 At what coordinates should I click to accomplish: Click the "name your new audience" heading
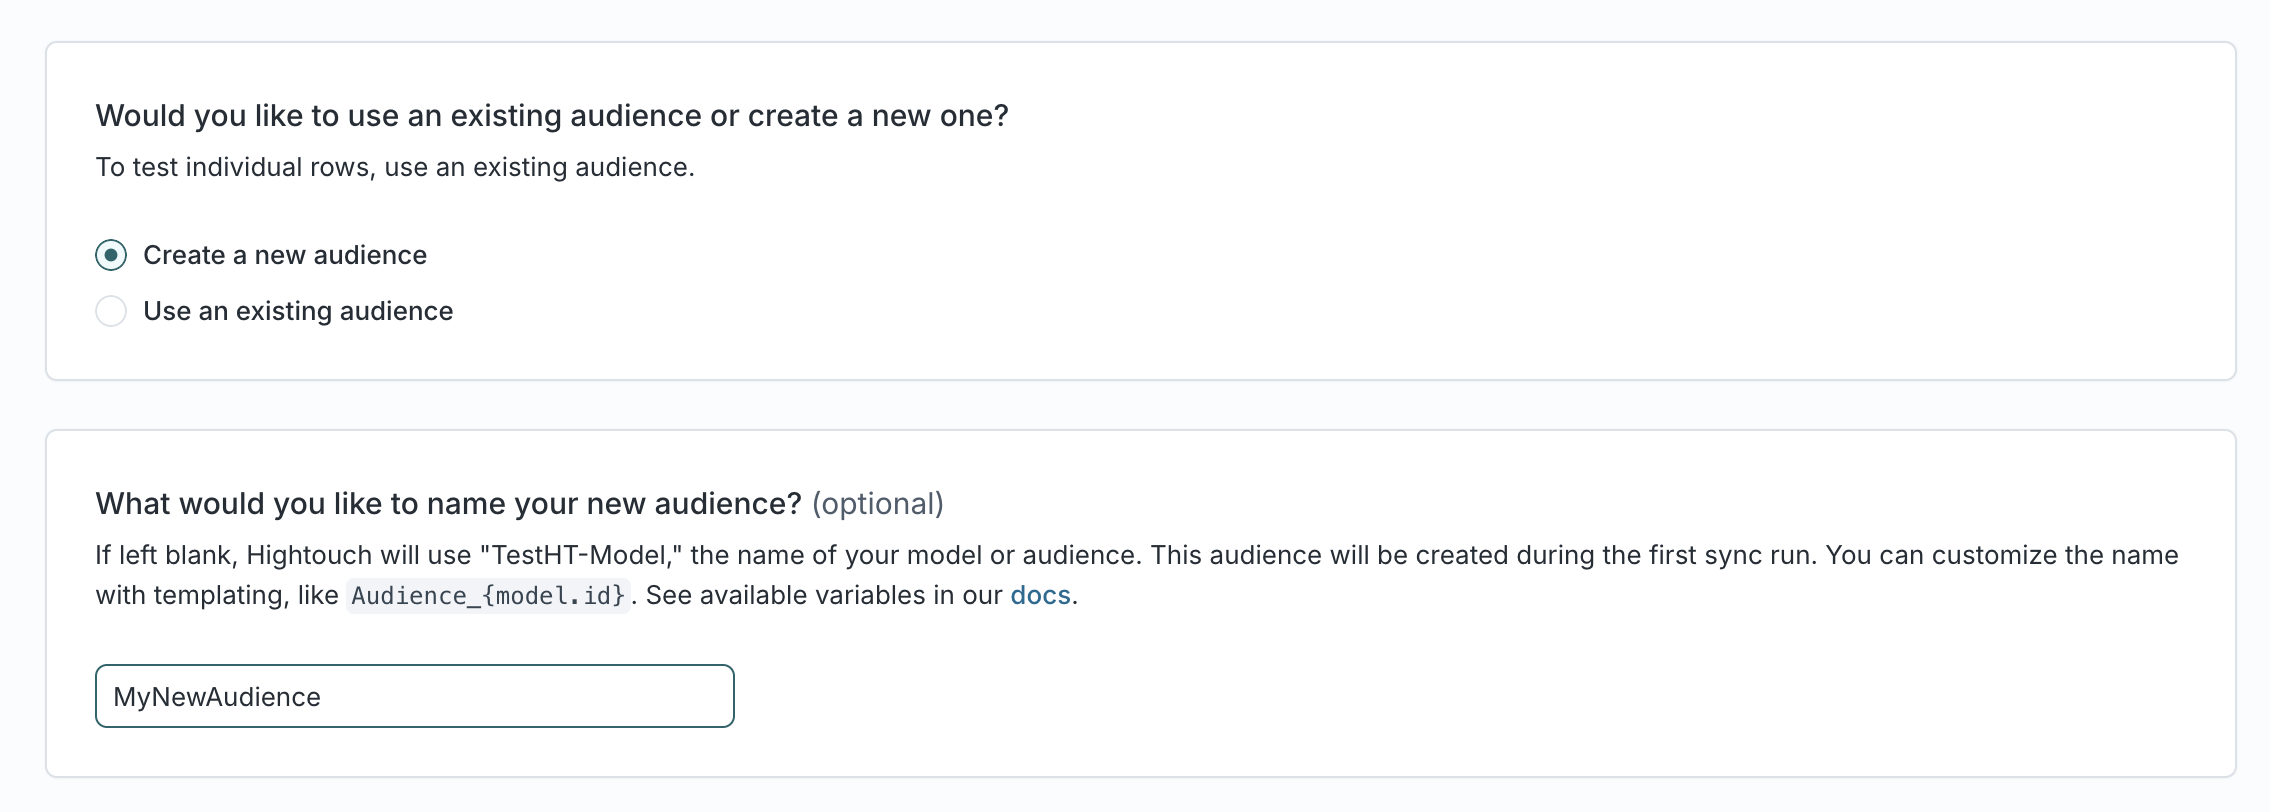coord(448,503)
